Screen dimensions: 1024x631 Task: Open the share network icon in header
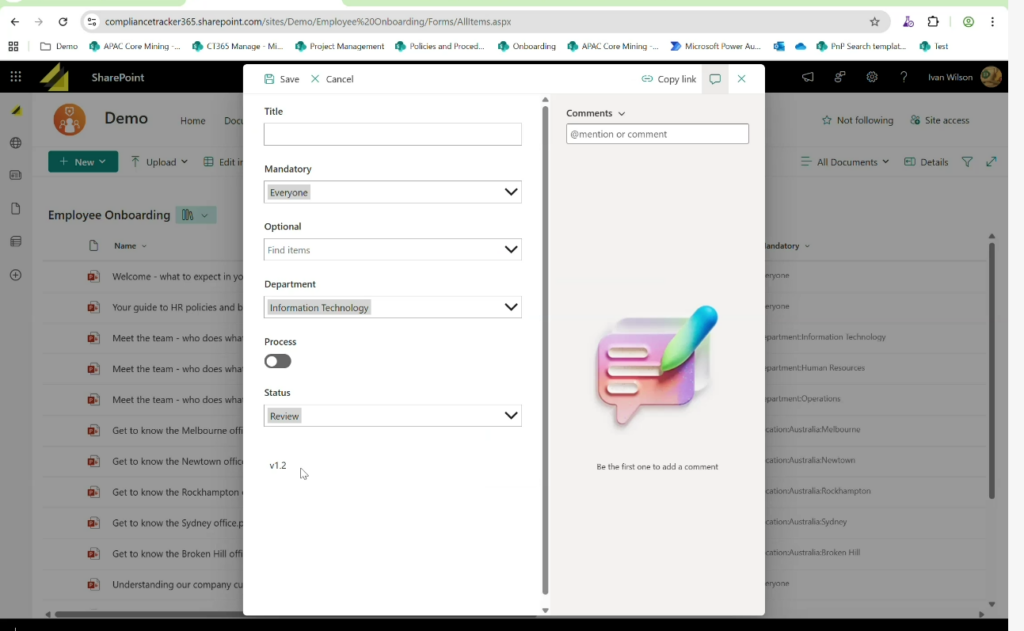[x=840, y=77]
